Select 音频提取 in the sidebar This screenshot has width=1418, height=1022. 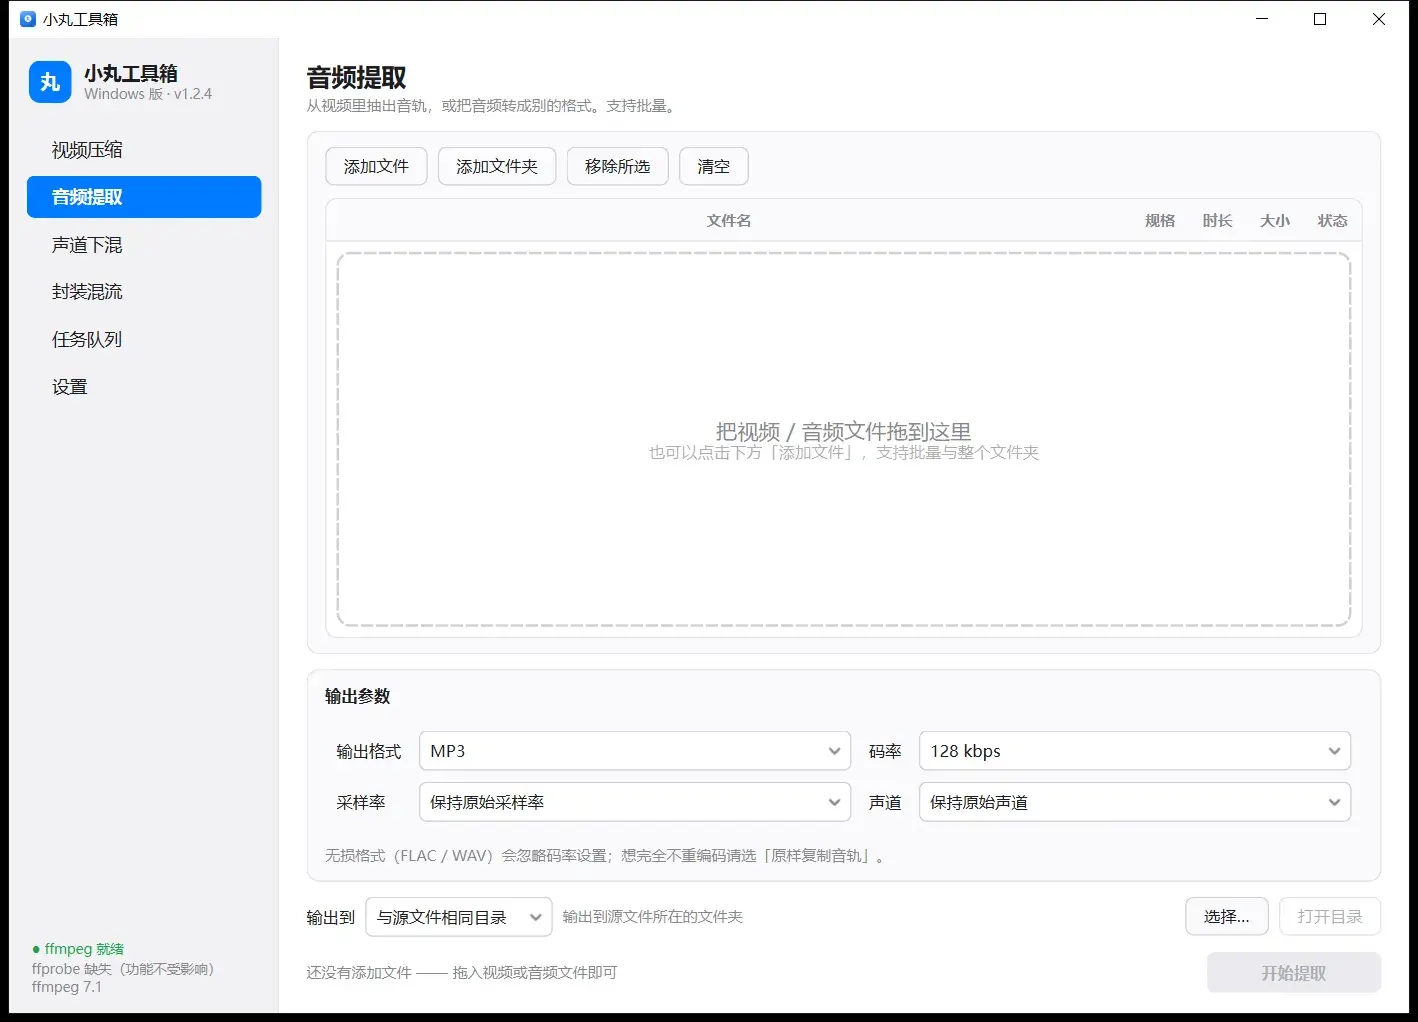pos(144,197)
